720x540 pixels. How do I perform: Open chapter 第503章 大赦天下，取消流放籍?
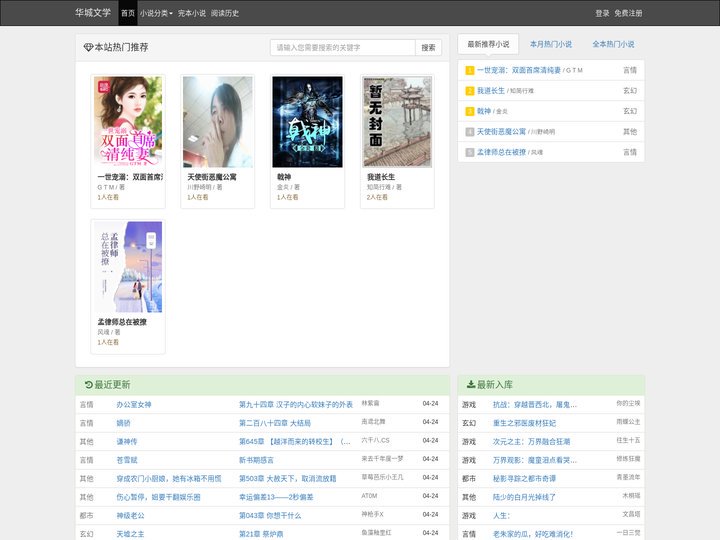(x=287, y=478)
